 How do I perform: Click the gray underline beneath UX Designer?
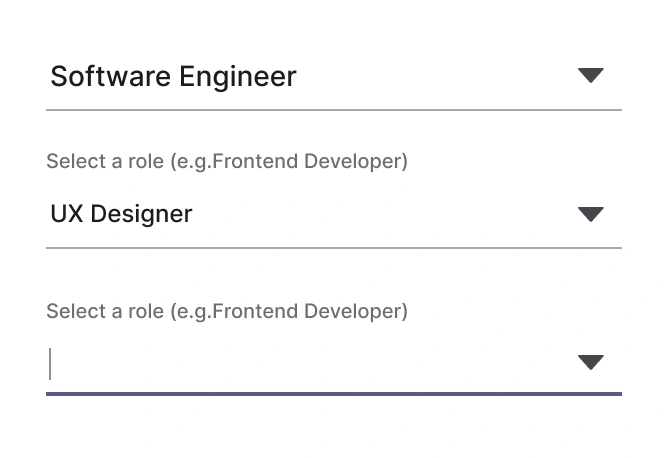pos(333,246)
